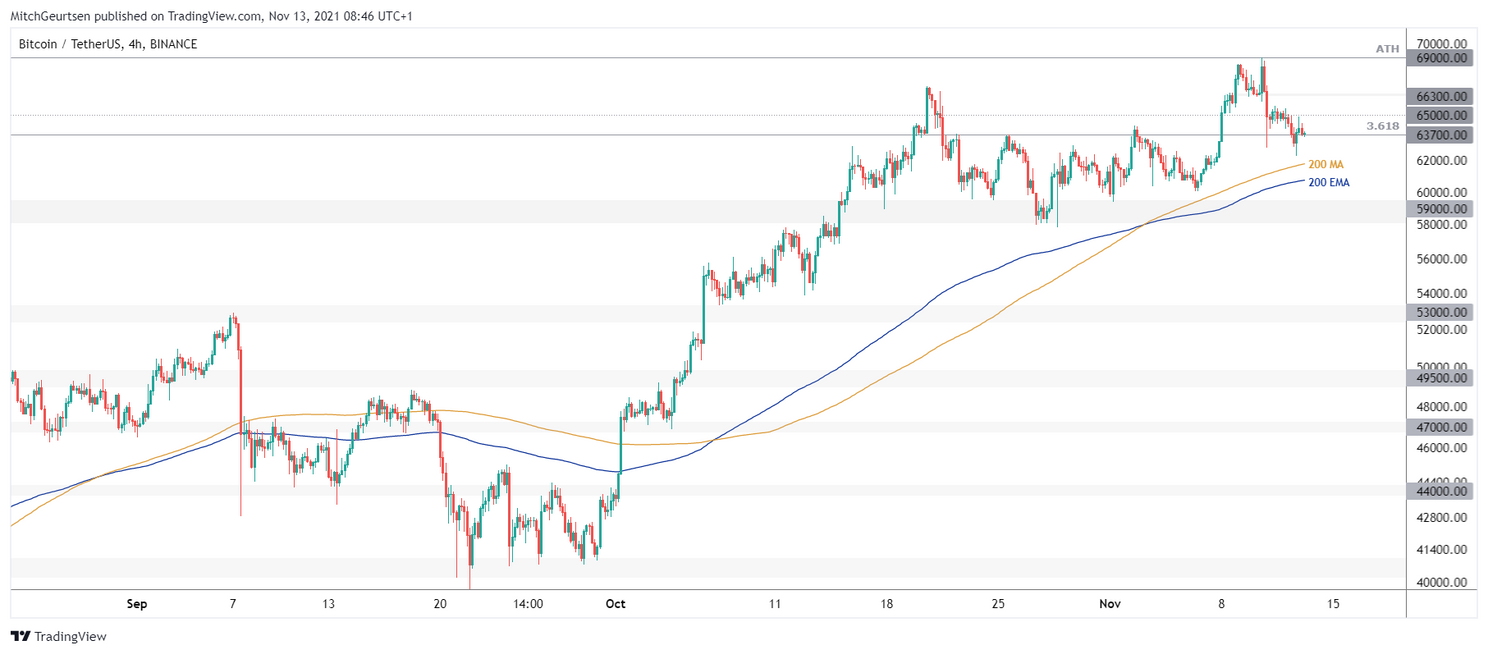Screen dimensions: 1488x654
Task: Click the 7 date after Sep
Action: click(233, 604)
